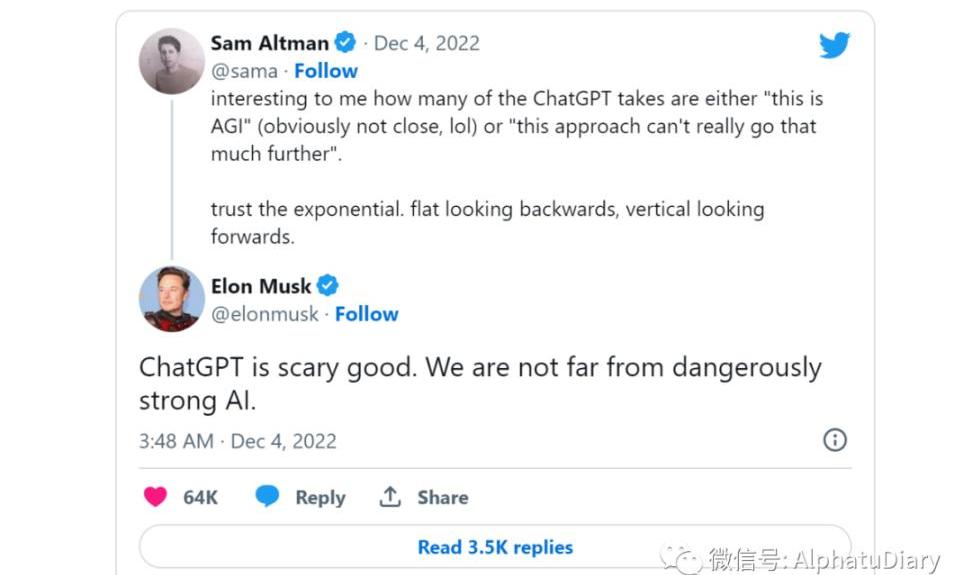Viewport: 972px width, 575px height.
Task: Click the blue reply bubble icon
Action: point(267,497)
